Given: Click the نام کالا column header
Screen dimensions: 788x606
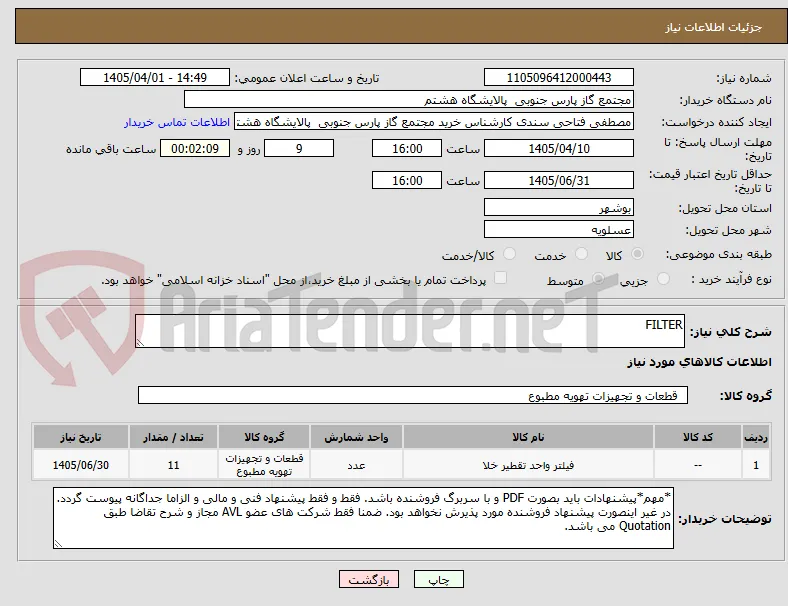Looking at the screenshot, I should 528,437.
